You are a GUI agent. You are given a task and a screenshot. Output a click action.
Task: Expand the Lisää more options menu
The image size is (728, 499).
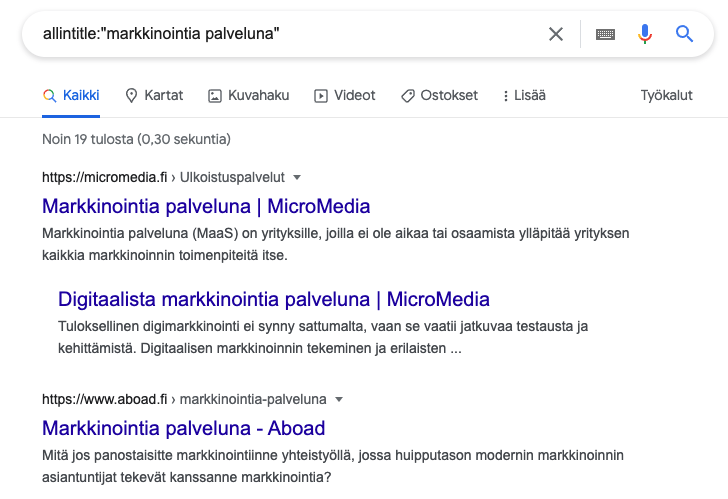pyautogui.click(x=524, y=96)
